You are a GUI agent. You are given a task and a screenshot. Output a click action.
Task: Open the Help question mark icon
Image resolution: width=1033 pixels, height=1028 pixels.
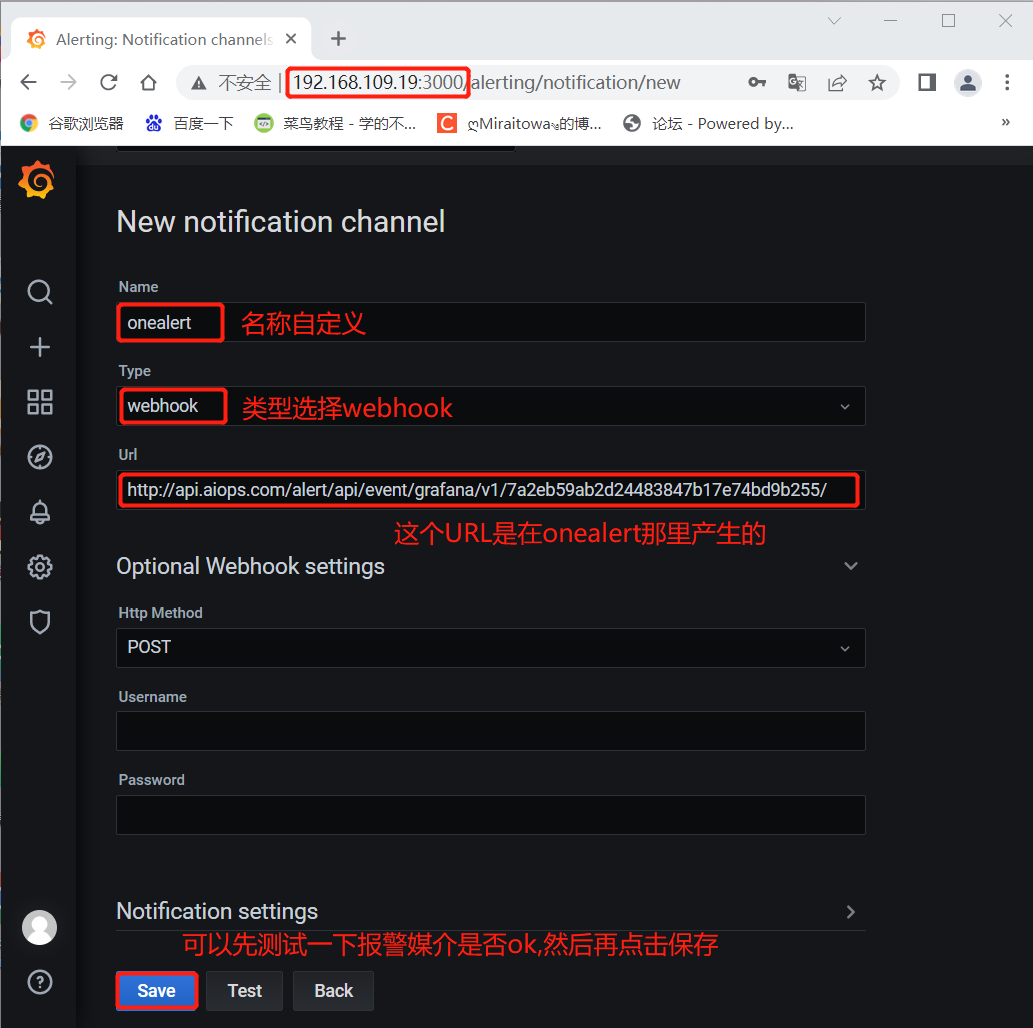point(40,982)
